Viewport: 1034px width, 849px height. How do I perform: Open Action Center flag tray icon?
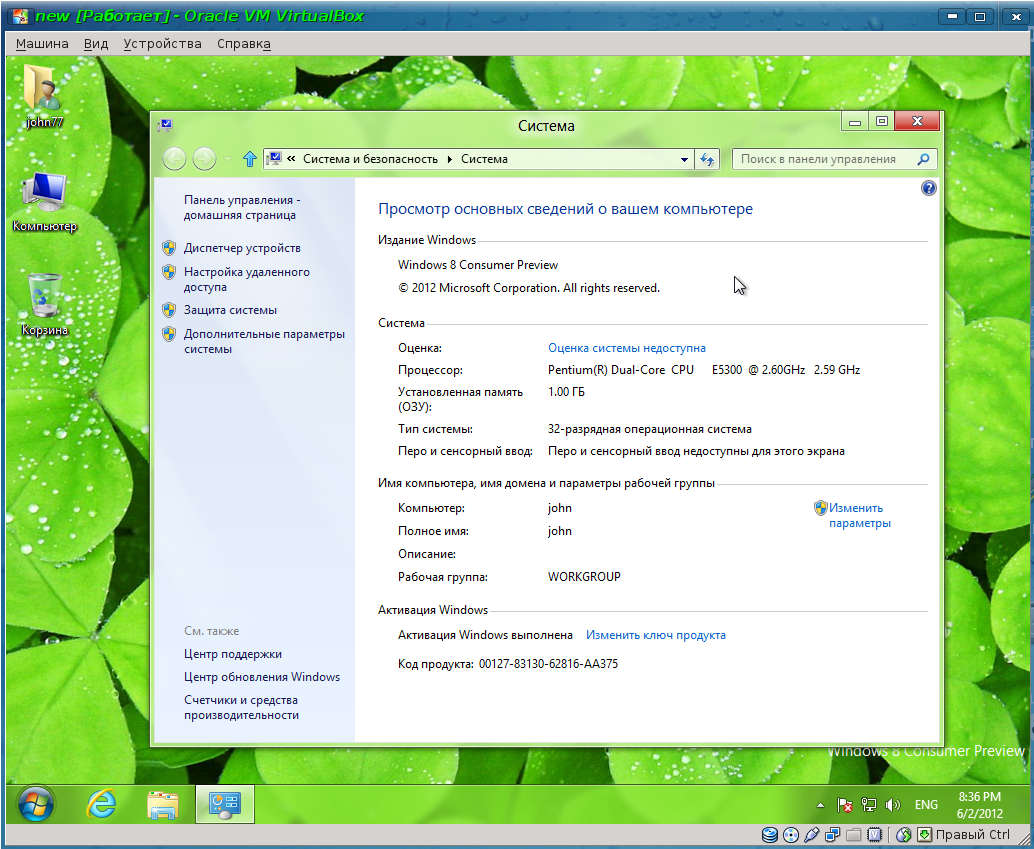[845, 805]
